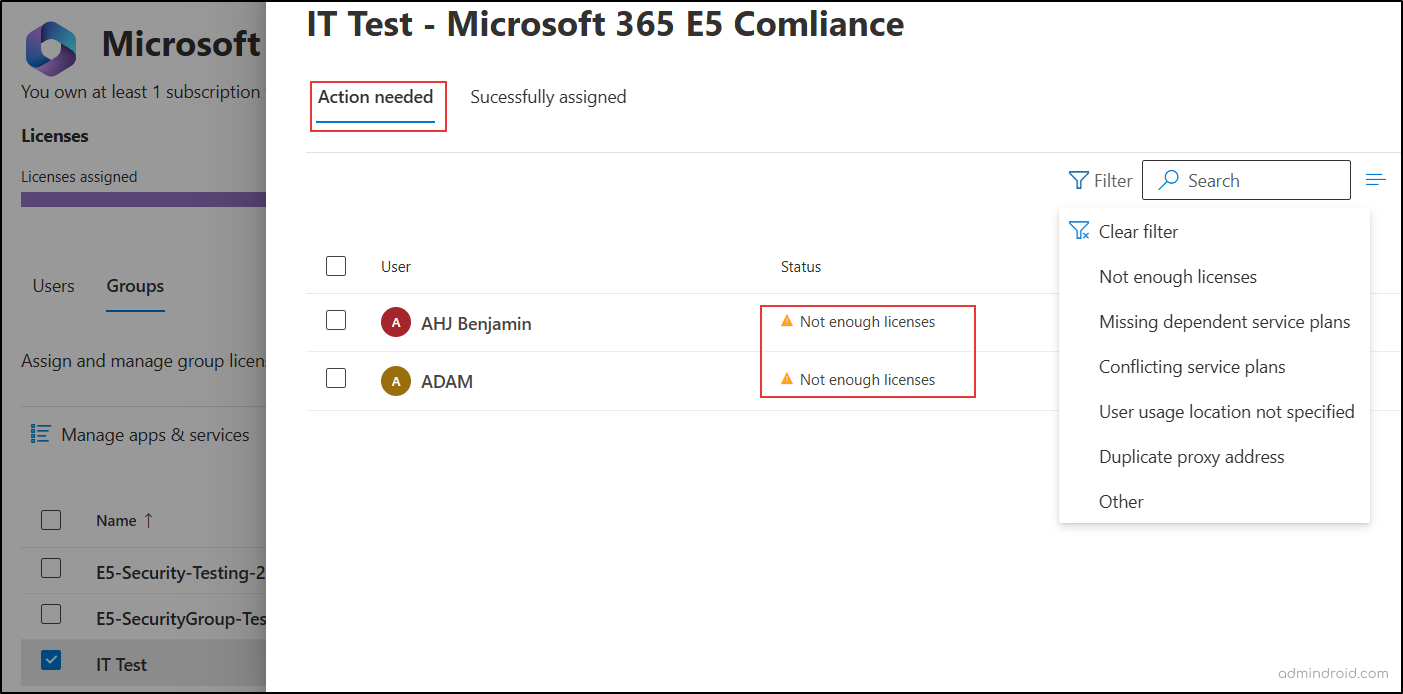
Task: Click the search magnifier icon
Action: tap(1167, 180)
